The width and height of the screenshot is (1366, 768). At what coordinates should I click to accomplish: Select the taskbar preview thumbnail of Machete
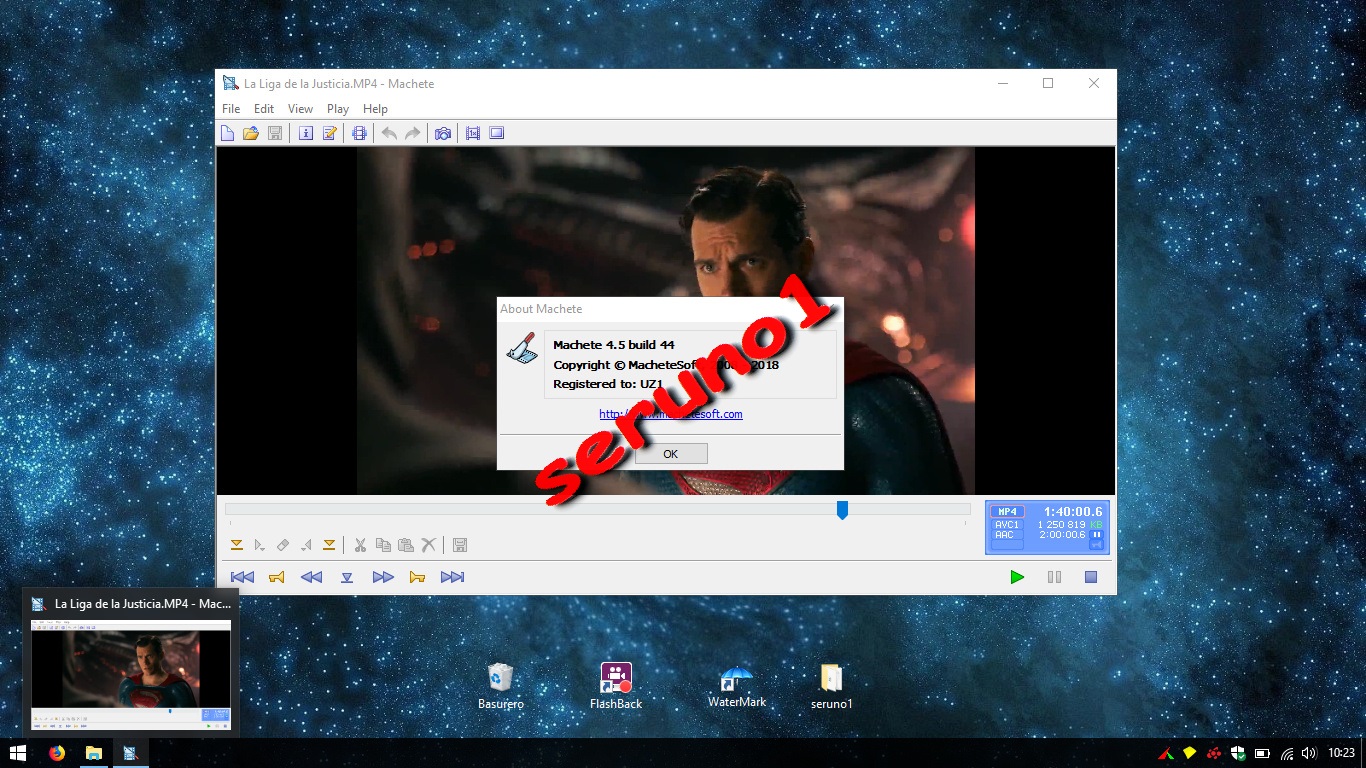coord(130,668)
